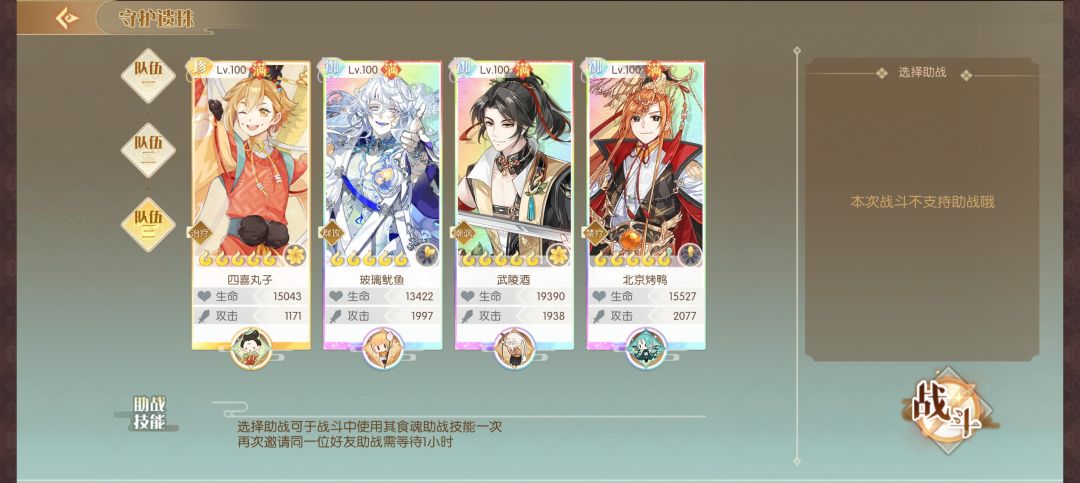Viewport: 1080px width, 483px height.
Task: Click the flower badge on 武陵酒 card
Action: pos(559,256)
